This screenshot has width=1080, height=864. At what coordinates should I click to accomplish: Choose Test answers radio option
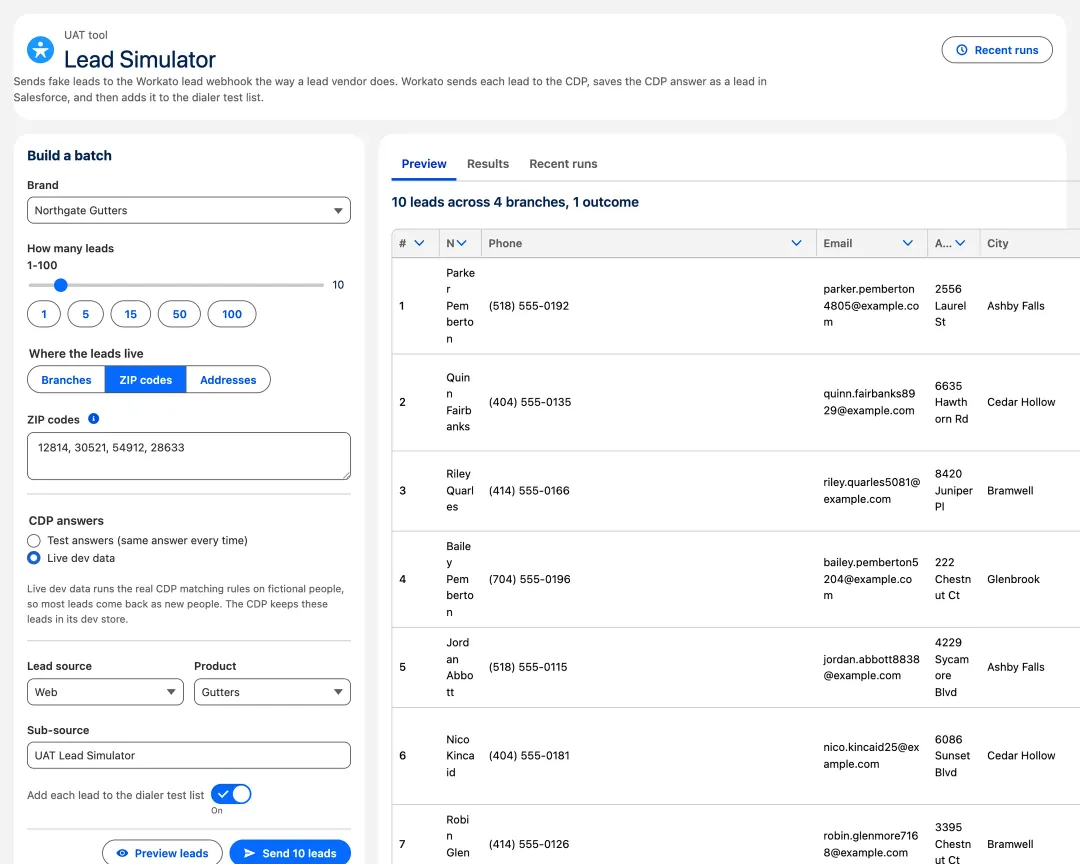pyautogui.click(x=34, y=540)
